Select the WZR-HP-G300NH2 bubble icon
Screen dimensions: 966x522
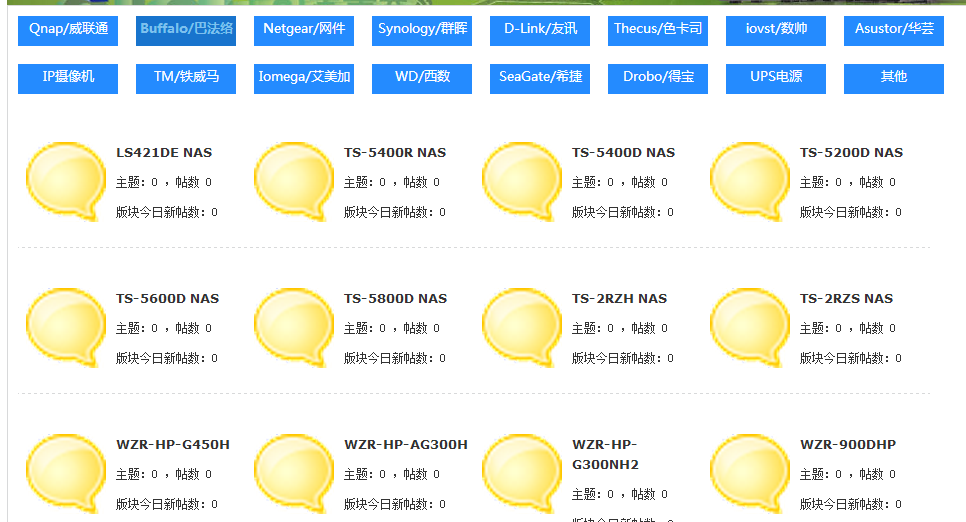coord(522,473)
